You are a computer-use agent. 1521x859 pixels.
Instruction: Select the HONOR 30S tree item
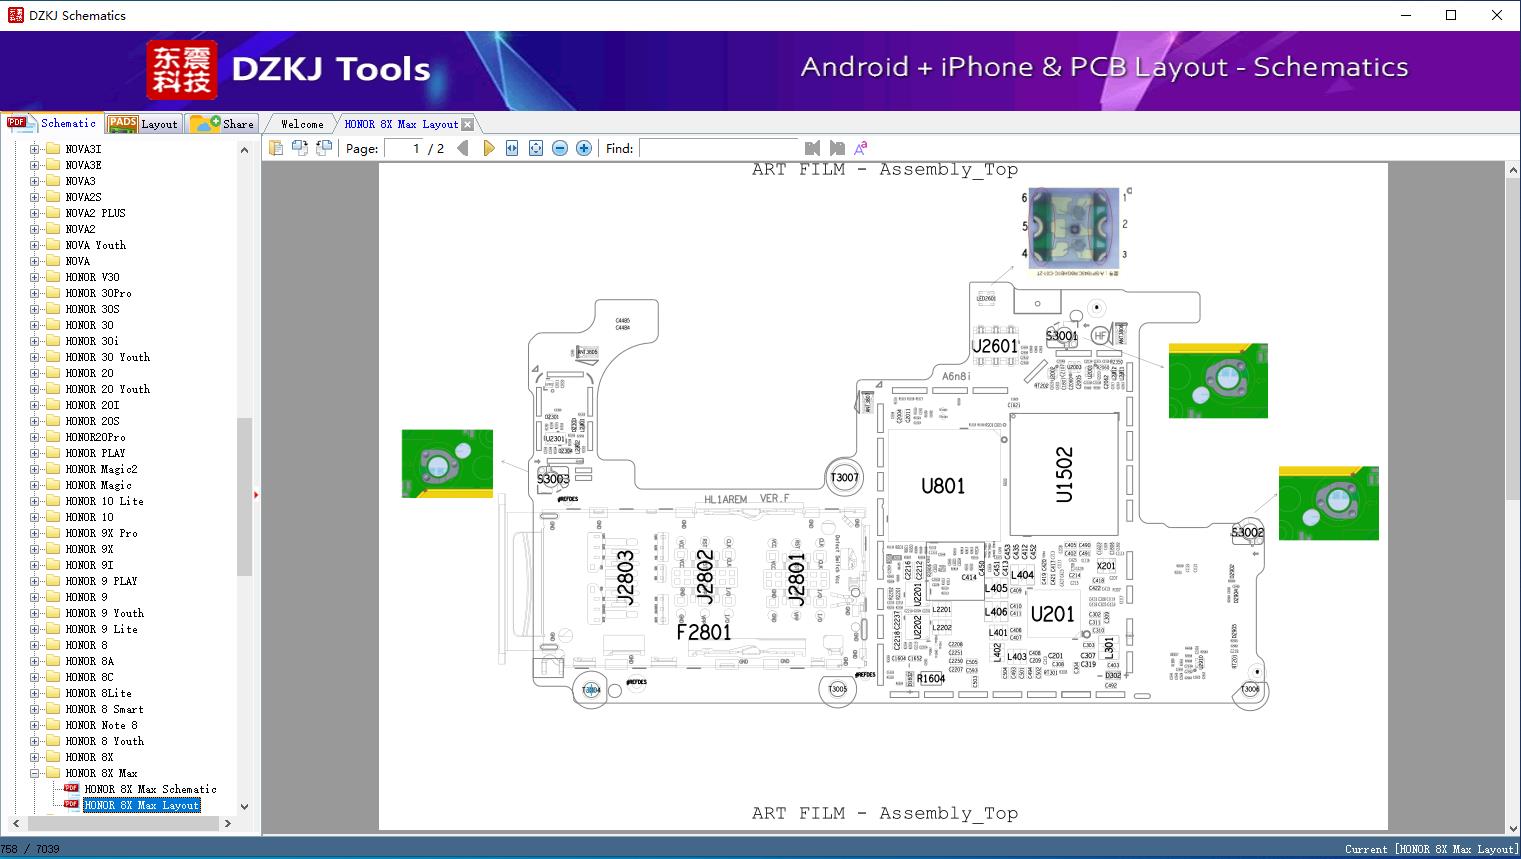tap(92, 309)
